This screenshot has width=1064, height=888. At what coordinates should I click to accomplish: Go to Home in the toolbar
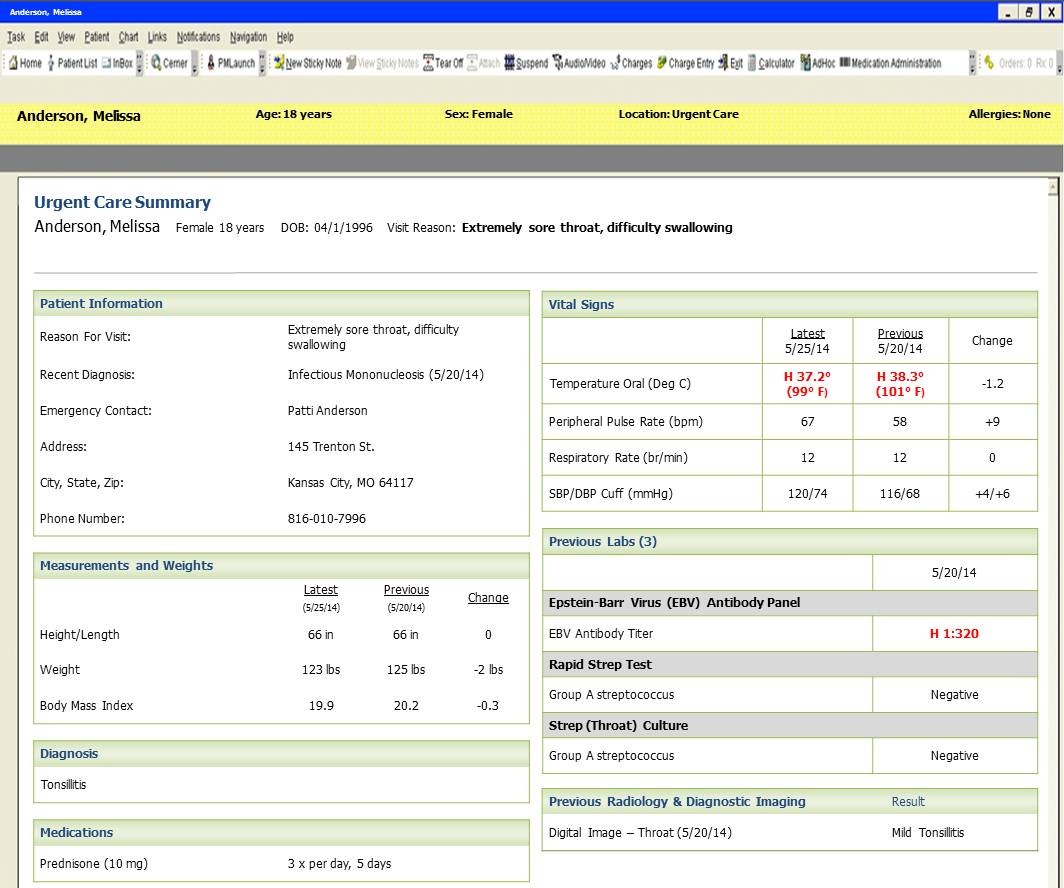(25, 63)
